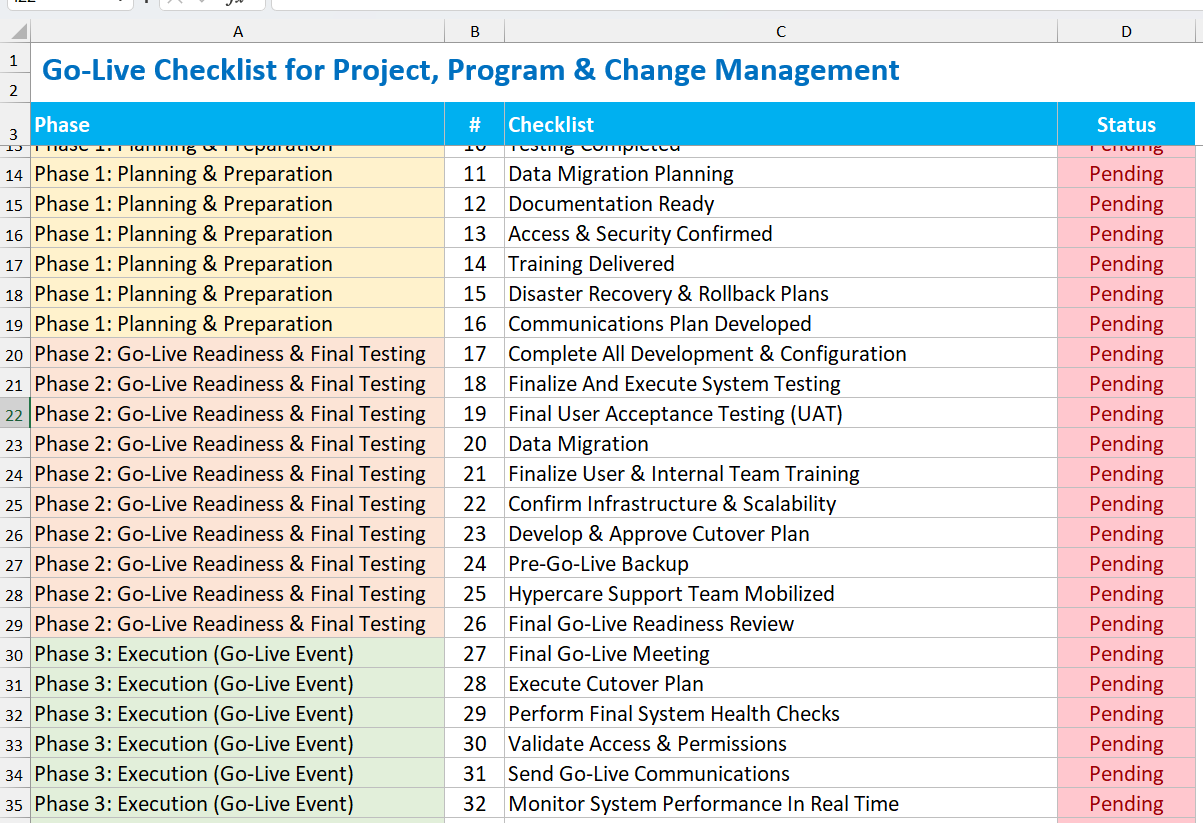Click the Checklist column heading cell
This screenshot has width=1203, height=823.
pyautogui.click(x=781, y=125)
